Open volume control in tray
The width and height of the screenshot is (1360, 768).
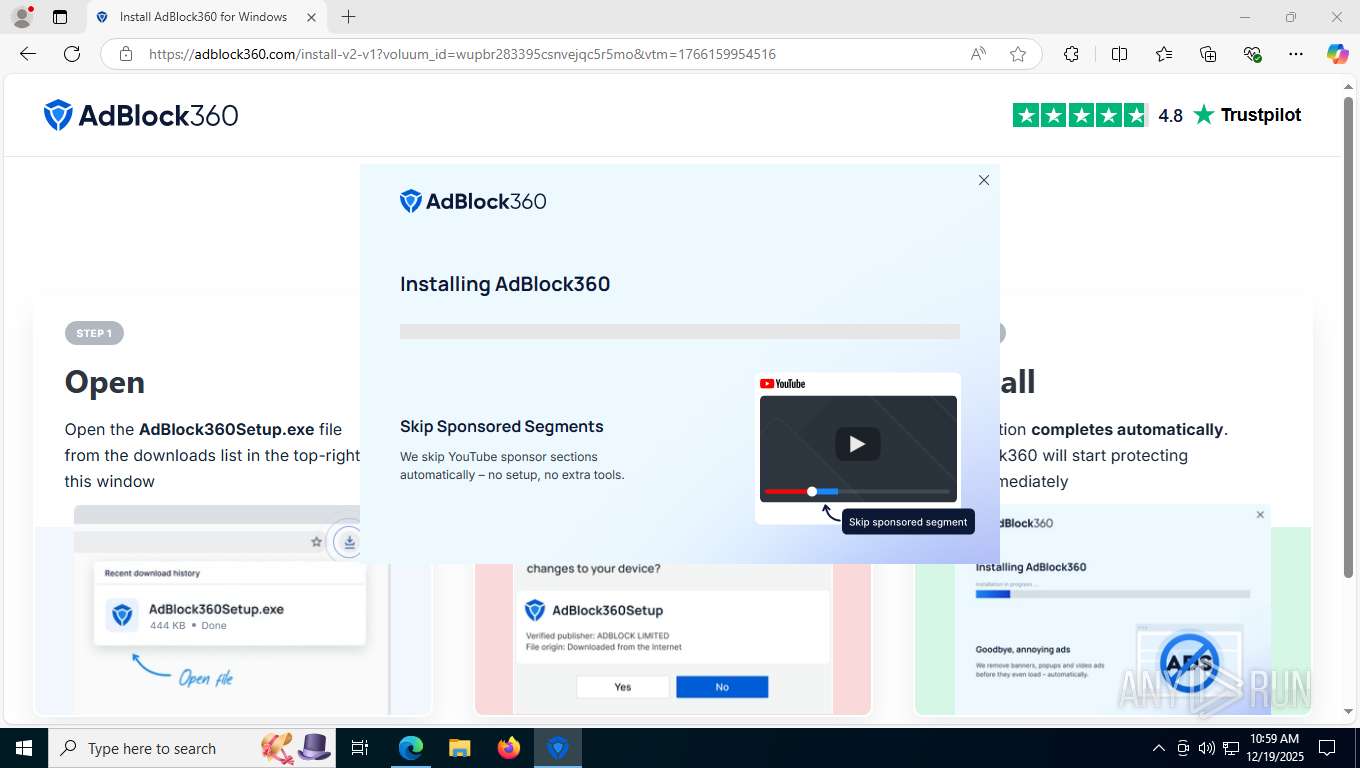click(x=1207, y=748)
